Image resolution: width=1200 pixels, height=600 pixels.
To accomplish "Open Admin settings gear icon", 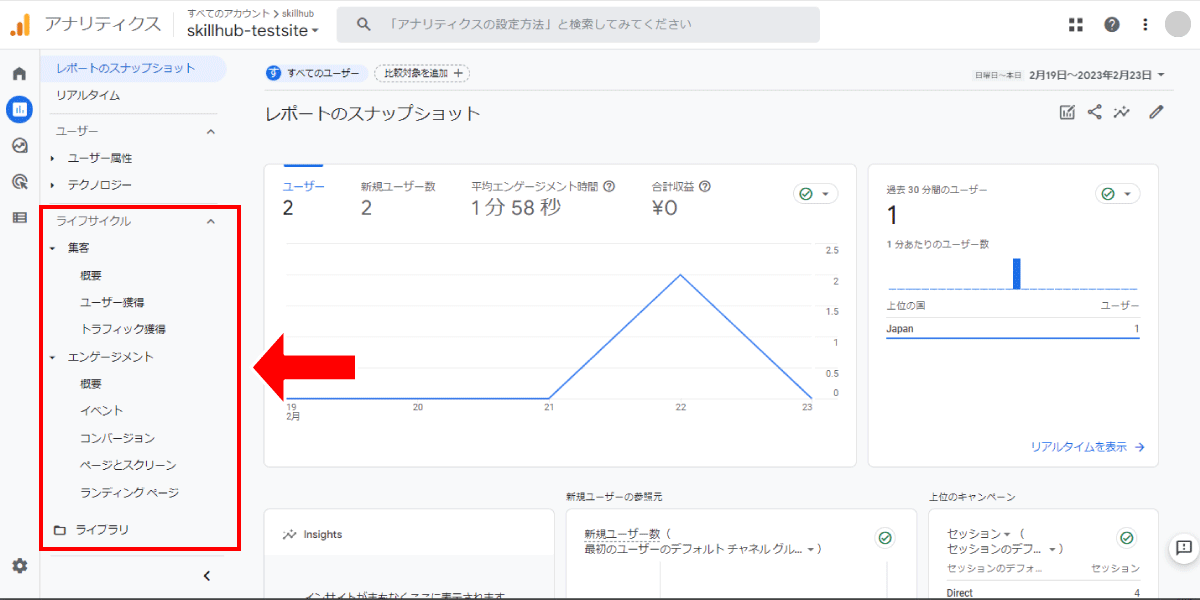I will tap(19, 566).
